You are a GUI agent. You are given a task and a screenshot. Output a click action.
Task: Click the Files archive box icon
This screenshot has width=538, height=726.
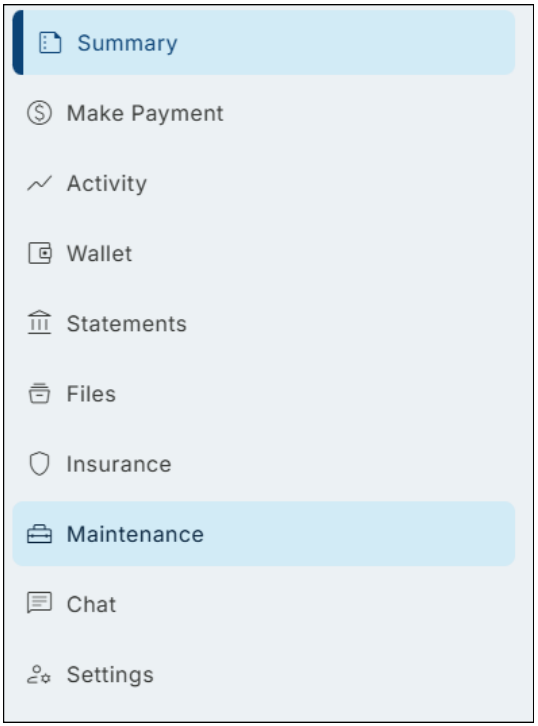pyautogui.click(x=39, y=394)
